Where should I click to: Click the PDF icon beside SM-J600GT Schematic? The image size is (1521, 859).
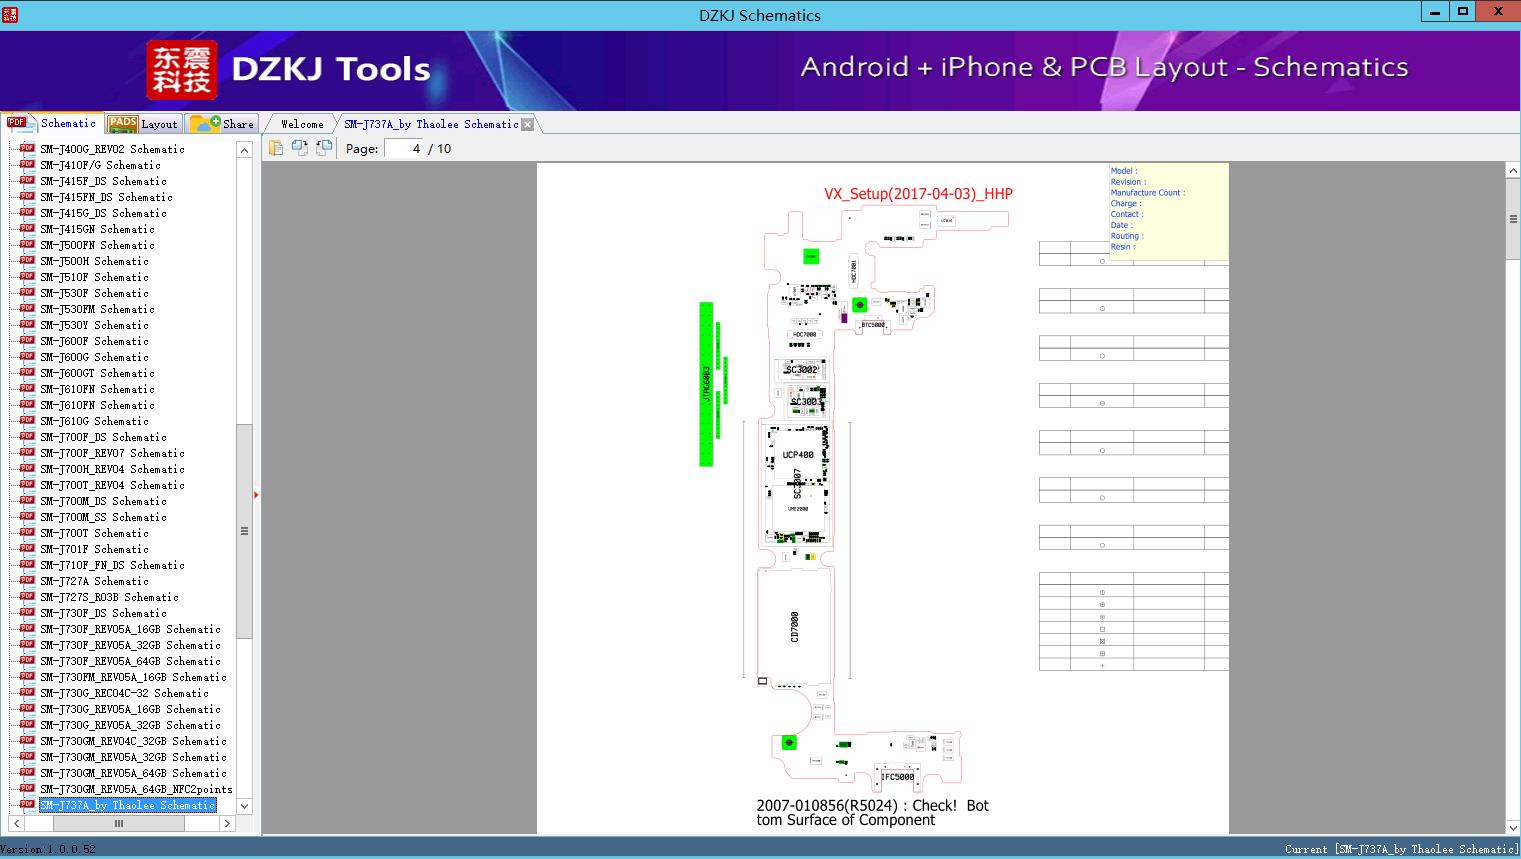[27, 372]
